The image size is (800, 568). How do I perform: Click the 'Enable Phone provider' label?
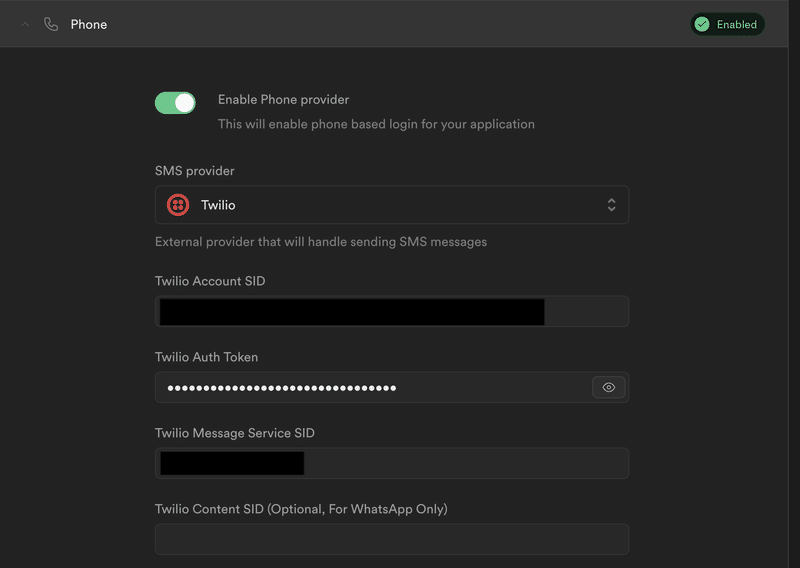[x=283, y=100]
